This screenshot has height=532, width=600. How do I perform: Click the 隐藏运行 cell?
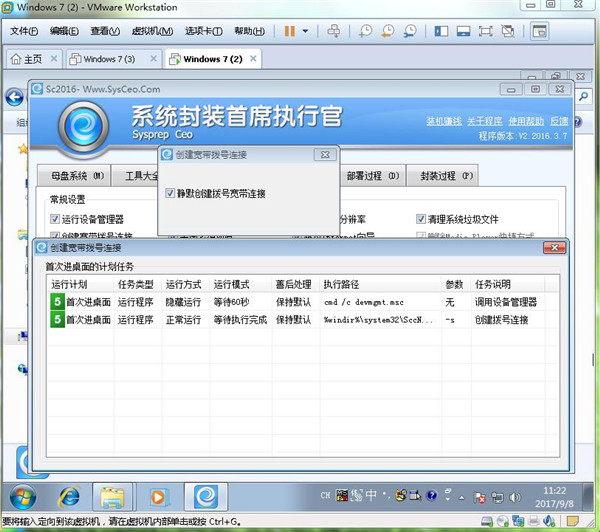[x=183, y=302]
